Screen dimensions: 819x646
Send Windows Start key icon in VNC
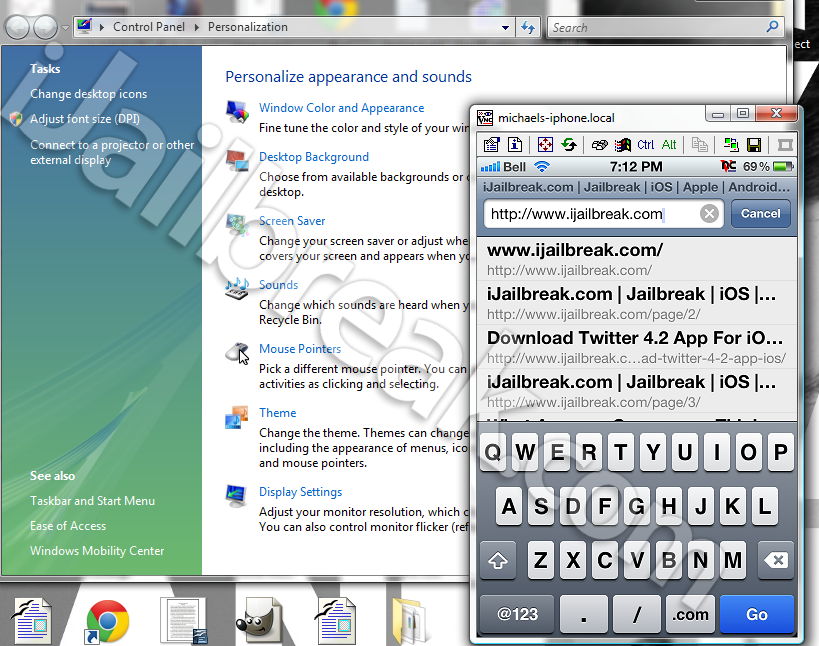click(623, 145)
